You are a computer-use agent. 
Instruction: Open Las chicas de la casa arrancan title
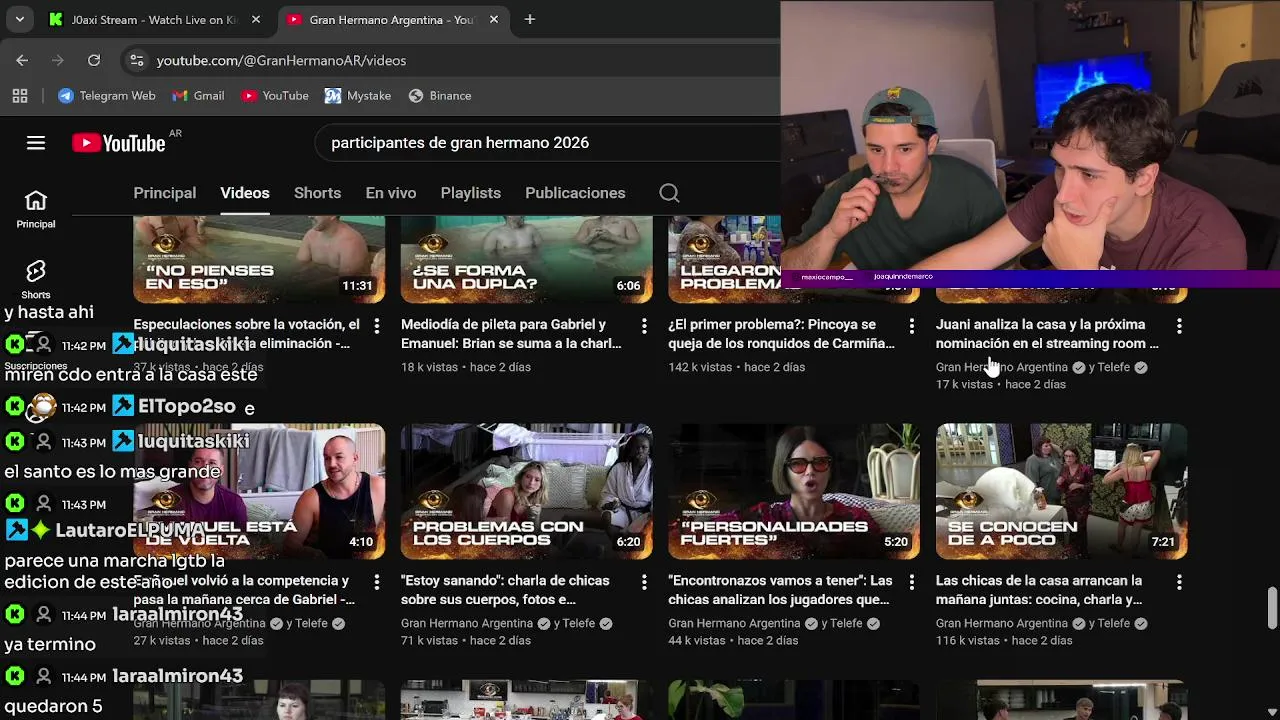click(1039, 590)
